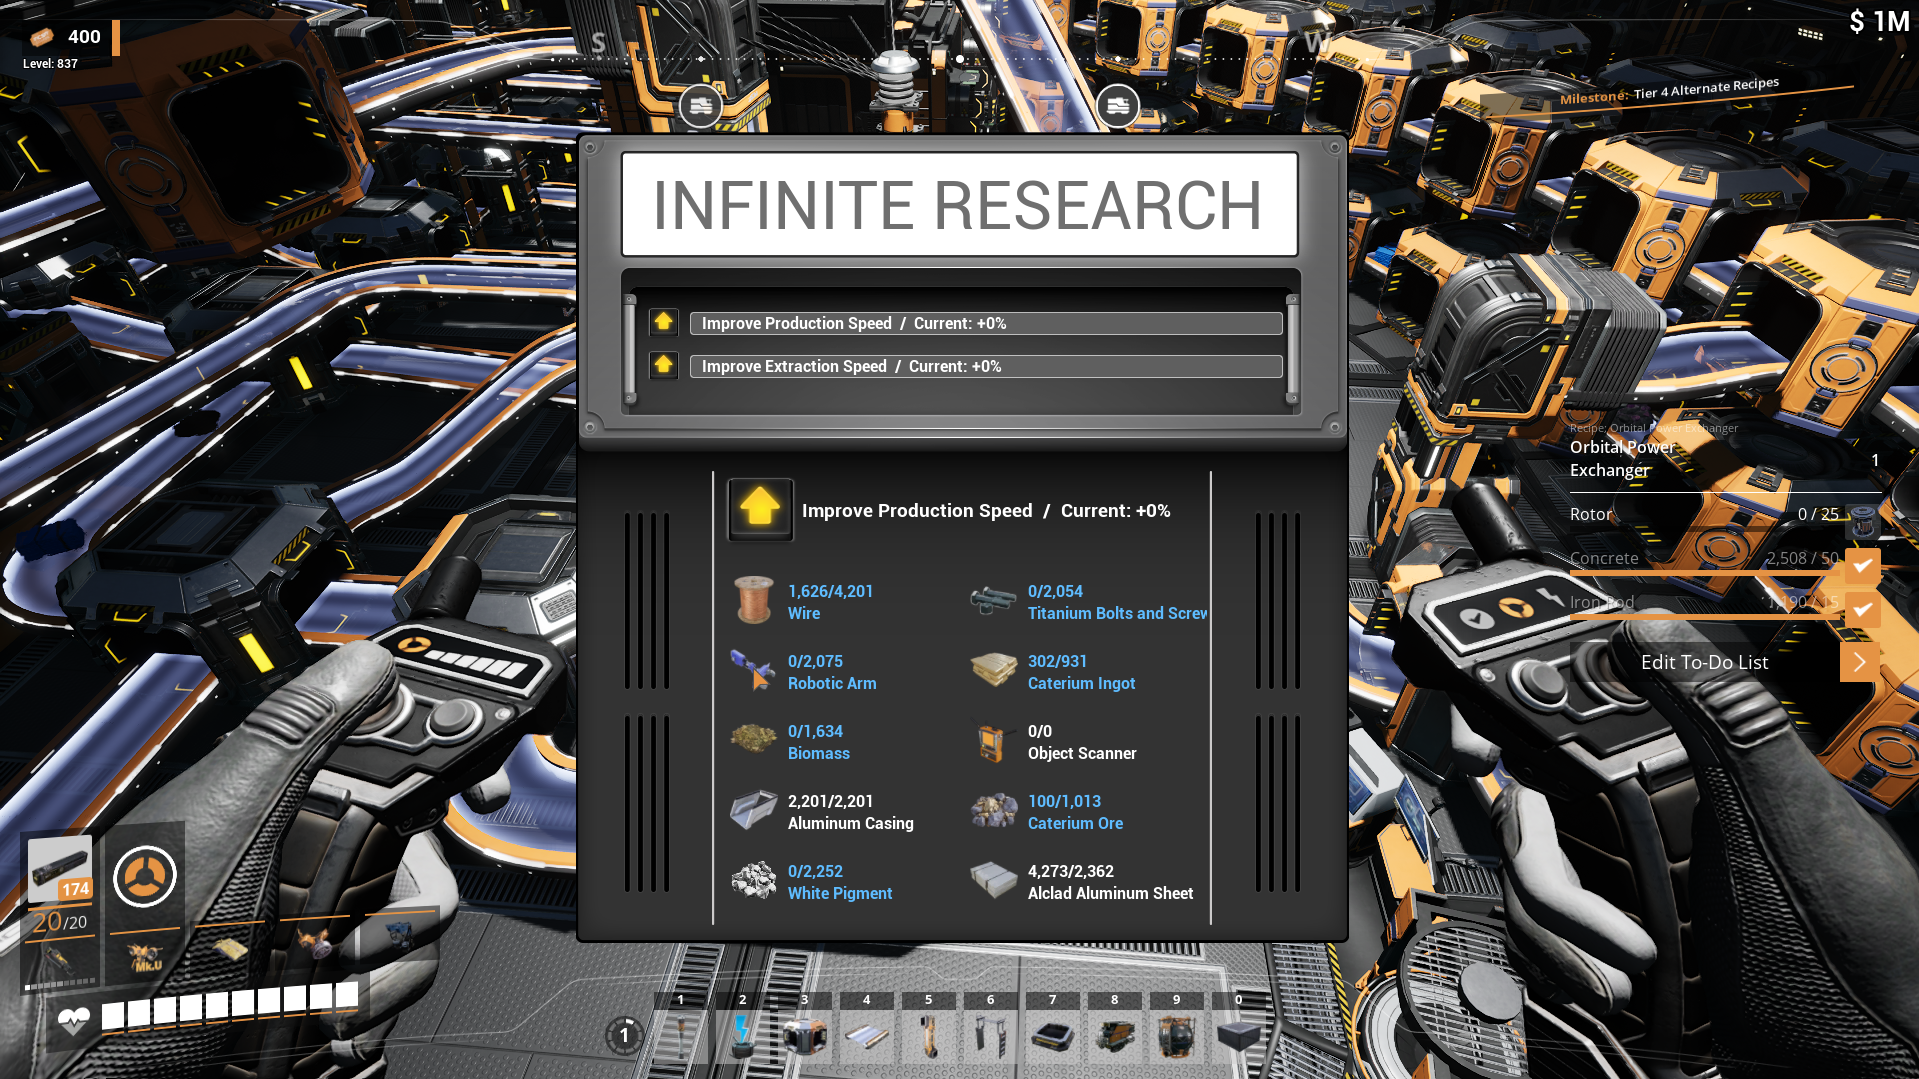Click the Alclad Aluminum Sheet icon
This screenshot has height=1079, width=1919.
click(x=994, y=880)
